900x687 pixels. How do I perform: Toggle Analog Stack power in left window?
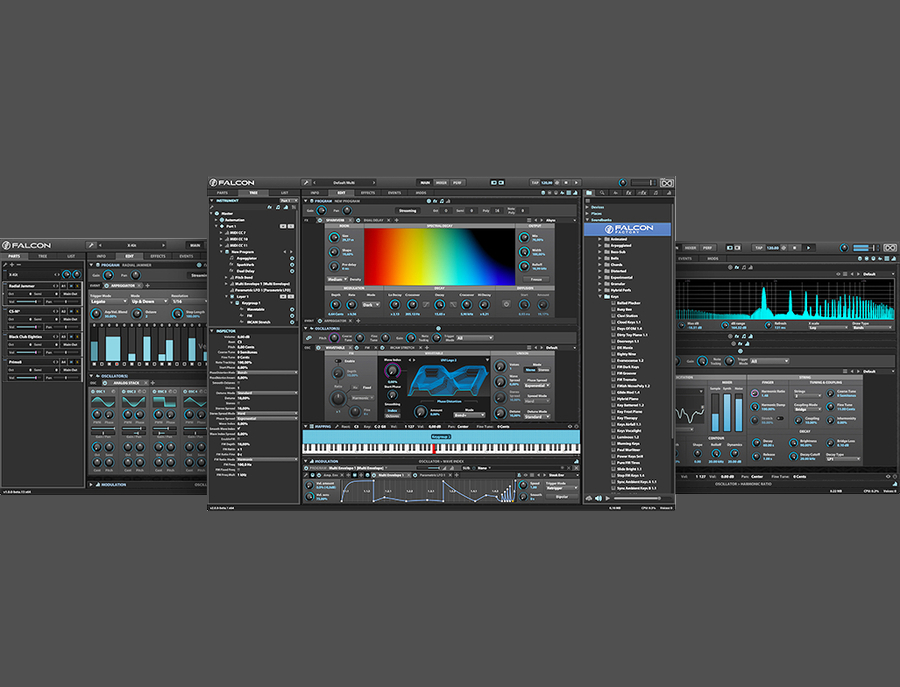pos(104,383)
